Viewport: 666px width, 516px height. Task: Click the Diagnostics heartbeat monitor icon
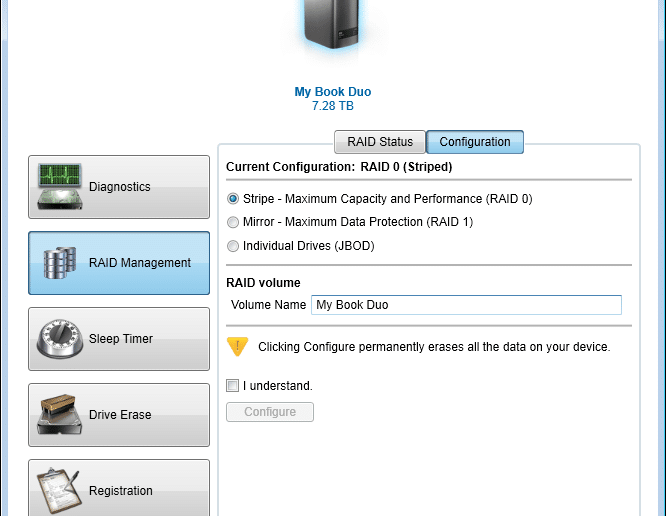59,186
